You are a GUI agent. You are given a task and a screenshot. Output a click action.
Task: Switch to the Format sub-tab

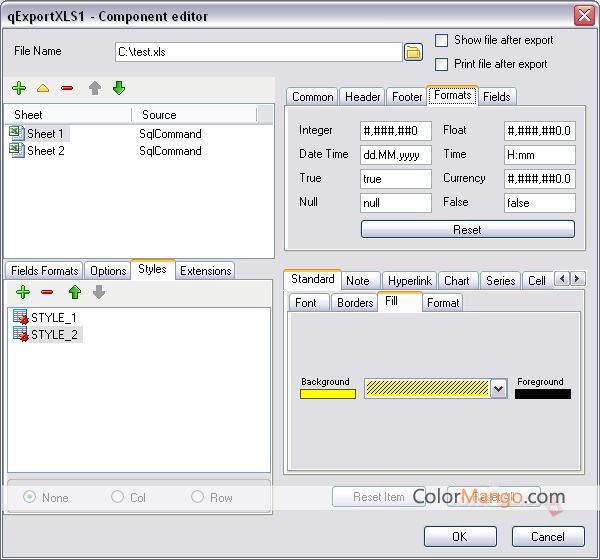click(443, 303)
